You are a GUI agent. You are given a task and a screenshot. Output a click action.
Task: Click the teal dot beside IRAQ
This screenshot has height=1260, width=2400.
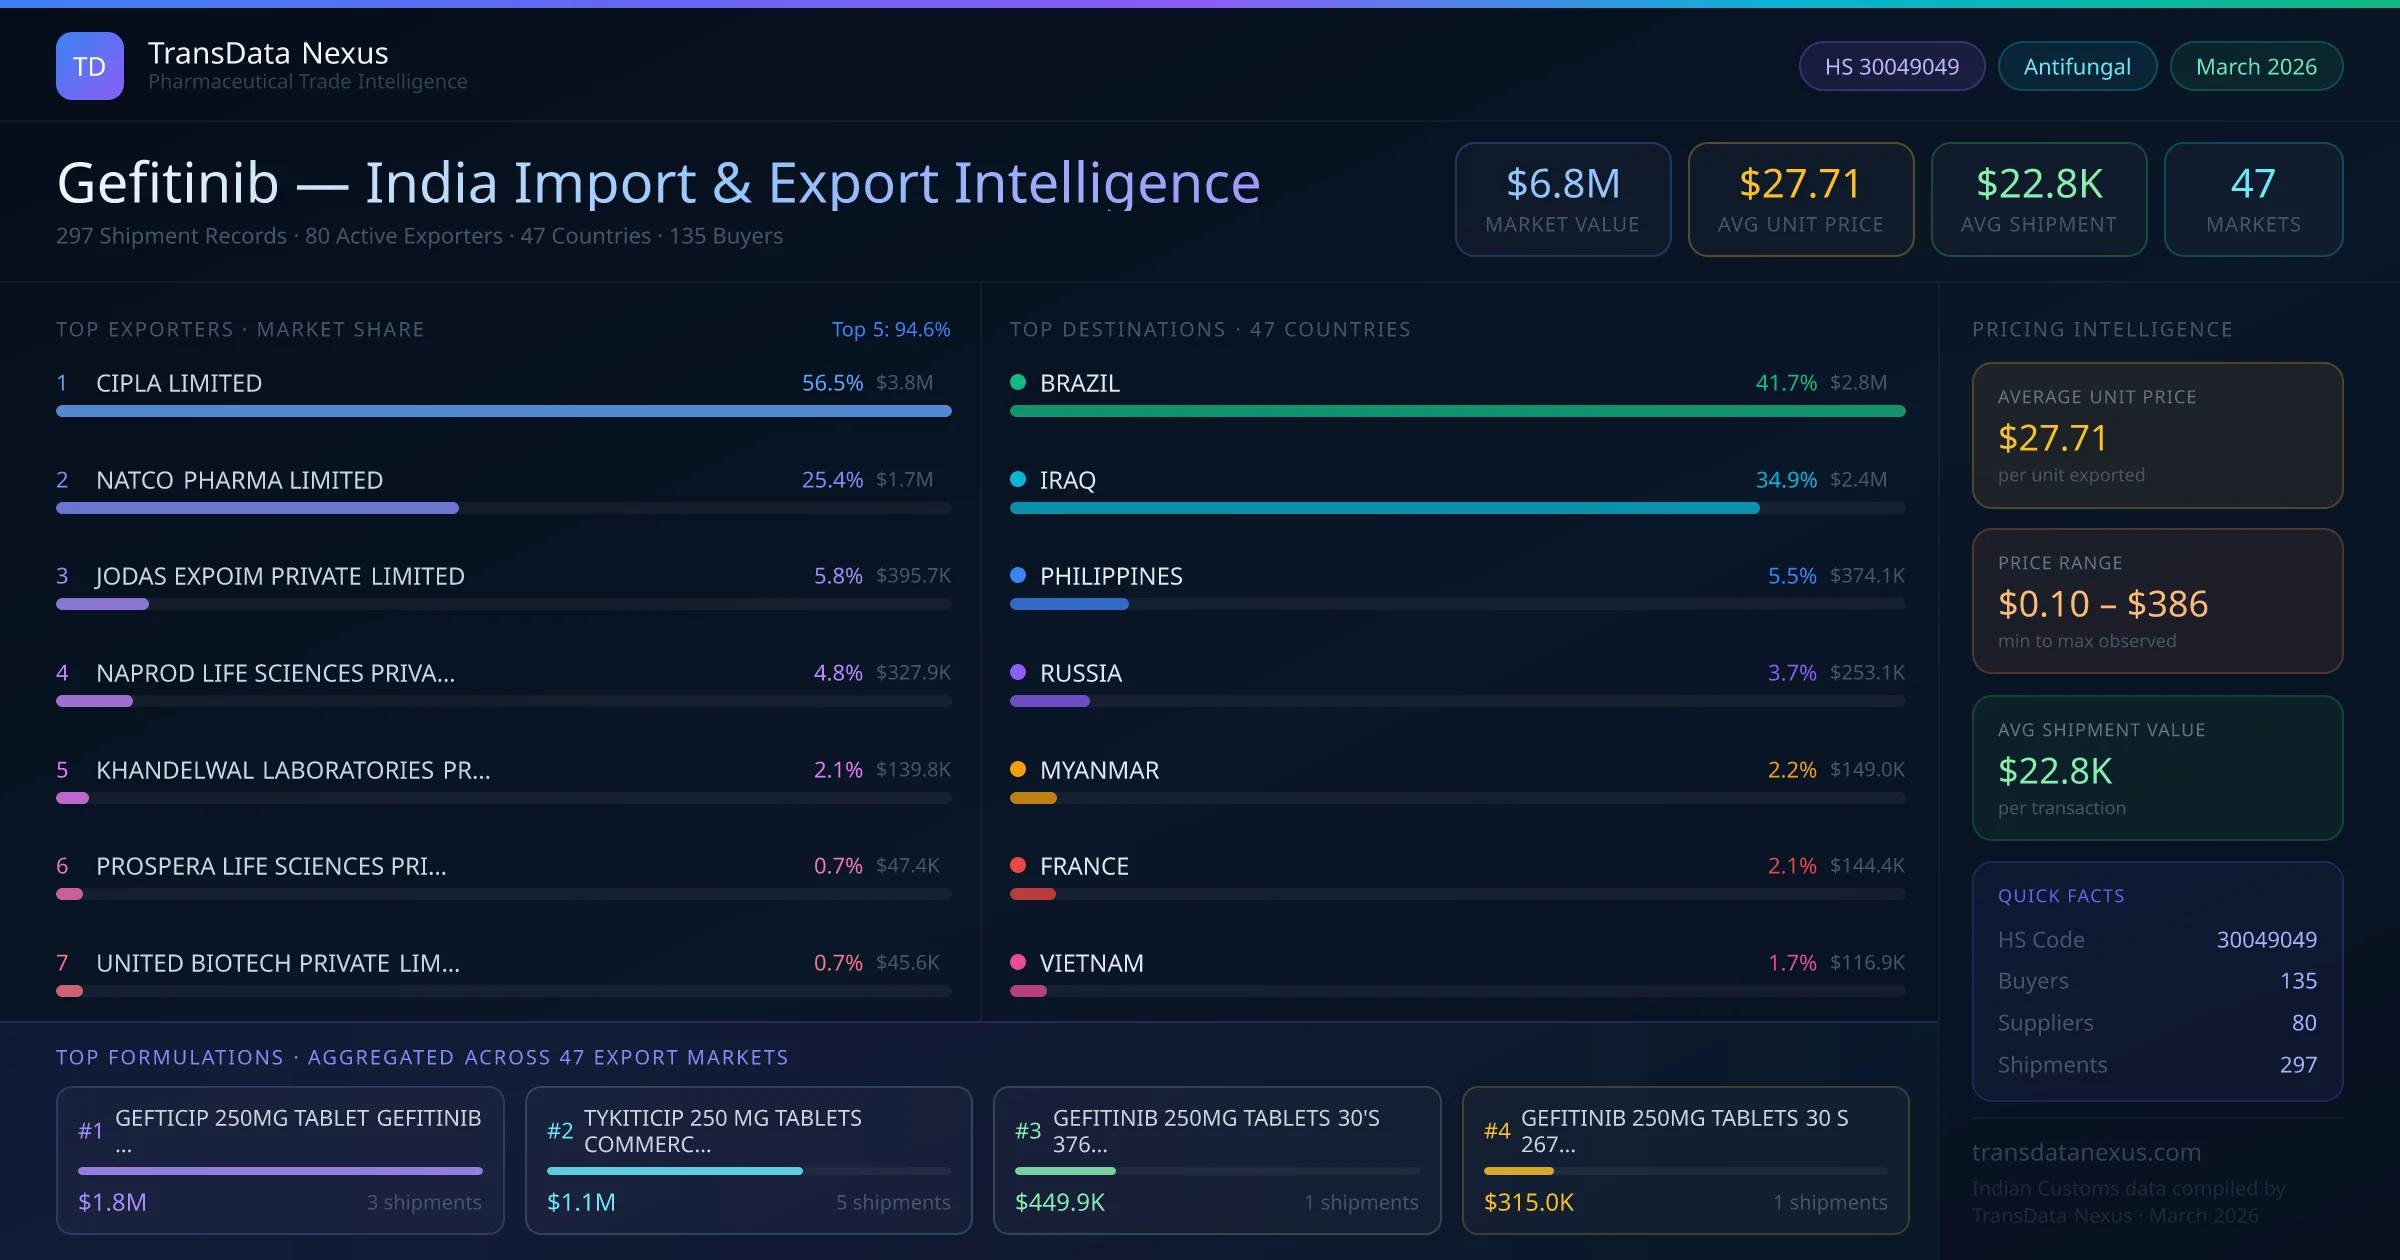coord(1017,479)
